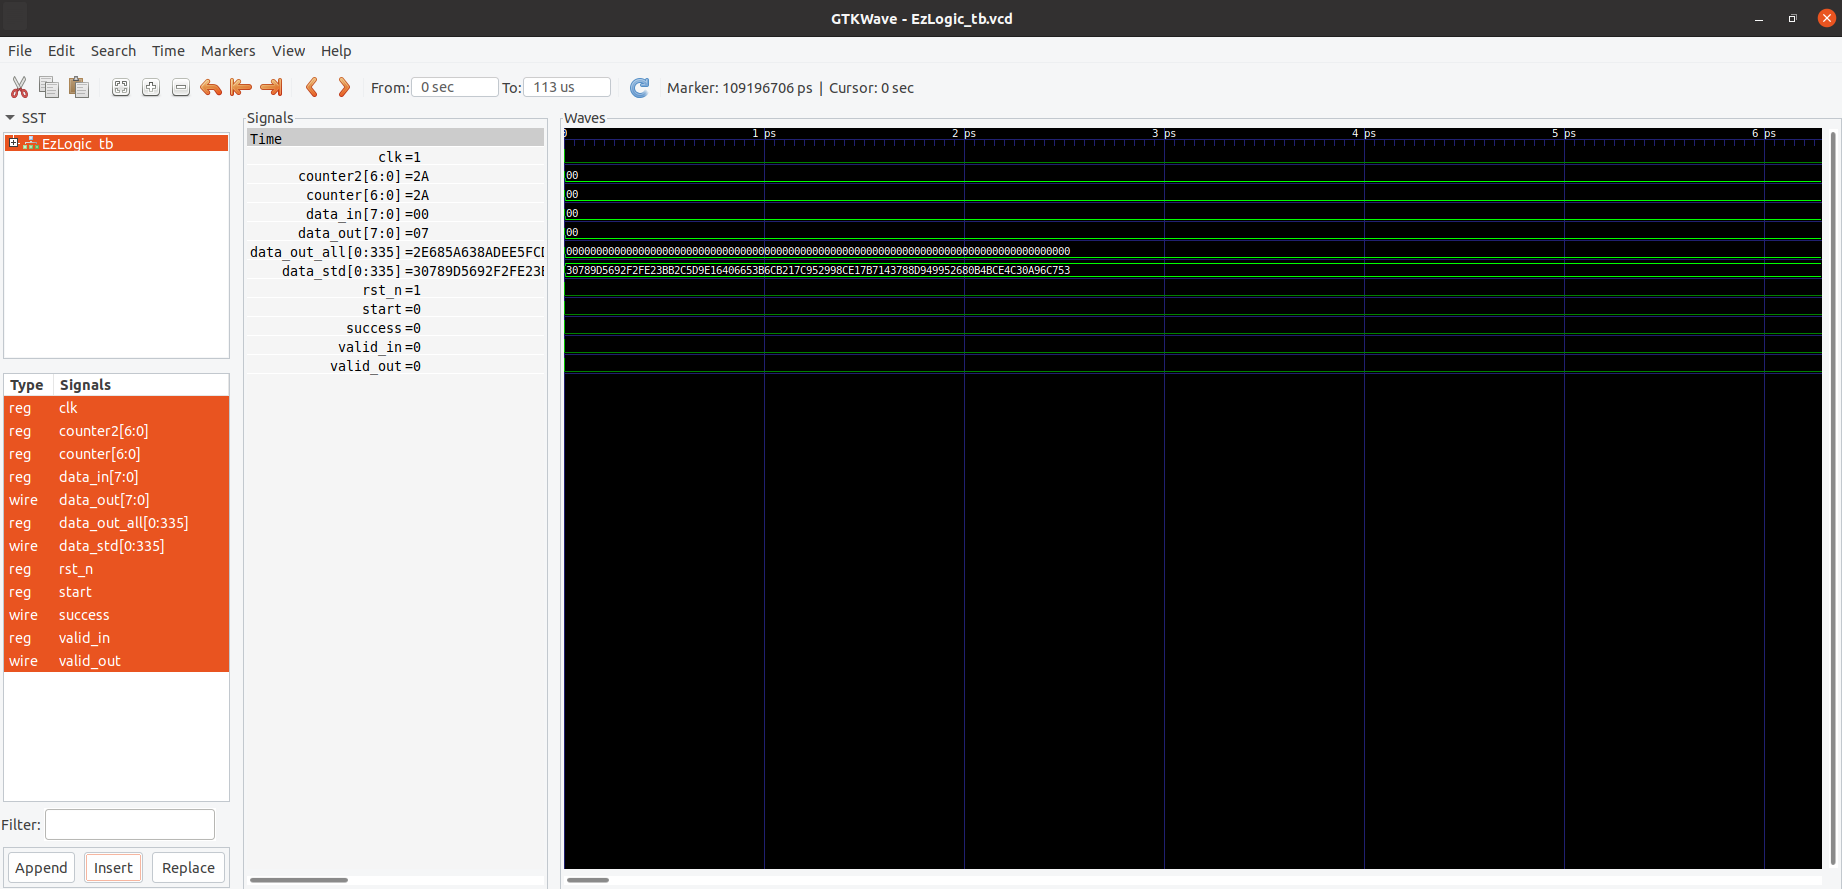Expand the EzLogic_tb tree node
The height and width of the screenshot is (889, 1842).
(14, 143)
